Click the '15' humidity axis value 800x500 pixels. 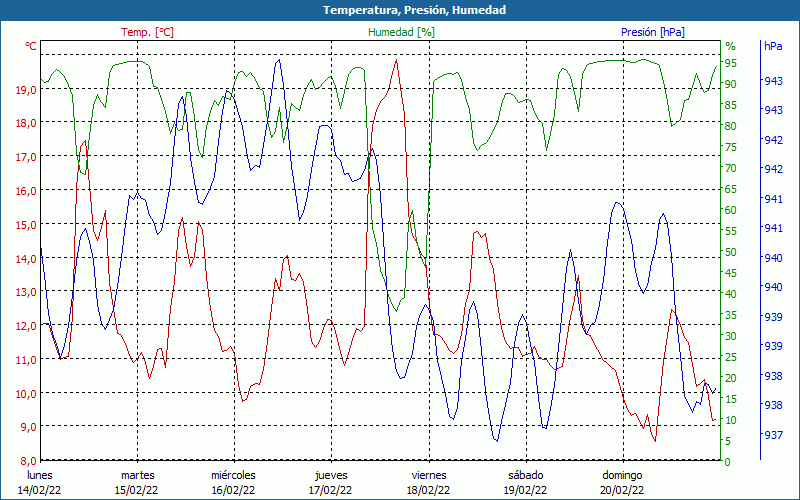(x=730, y=399)
